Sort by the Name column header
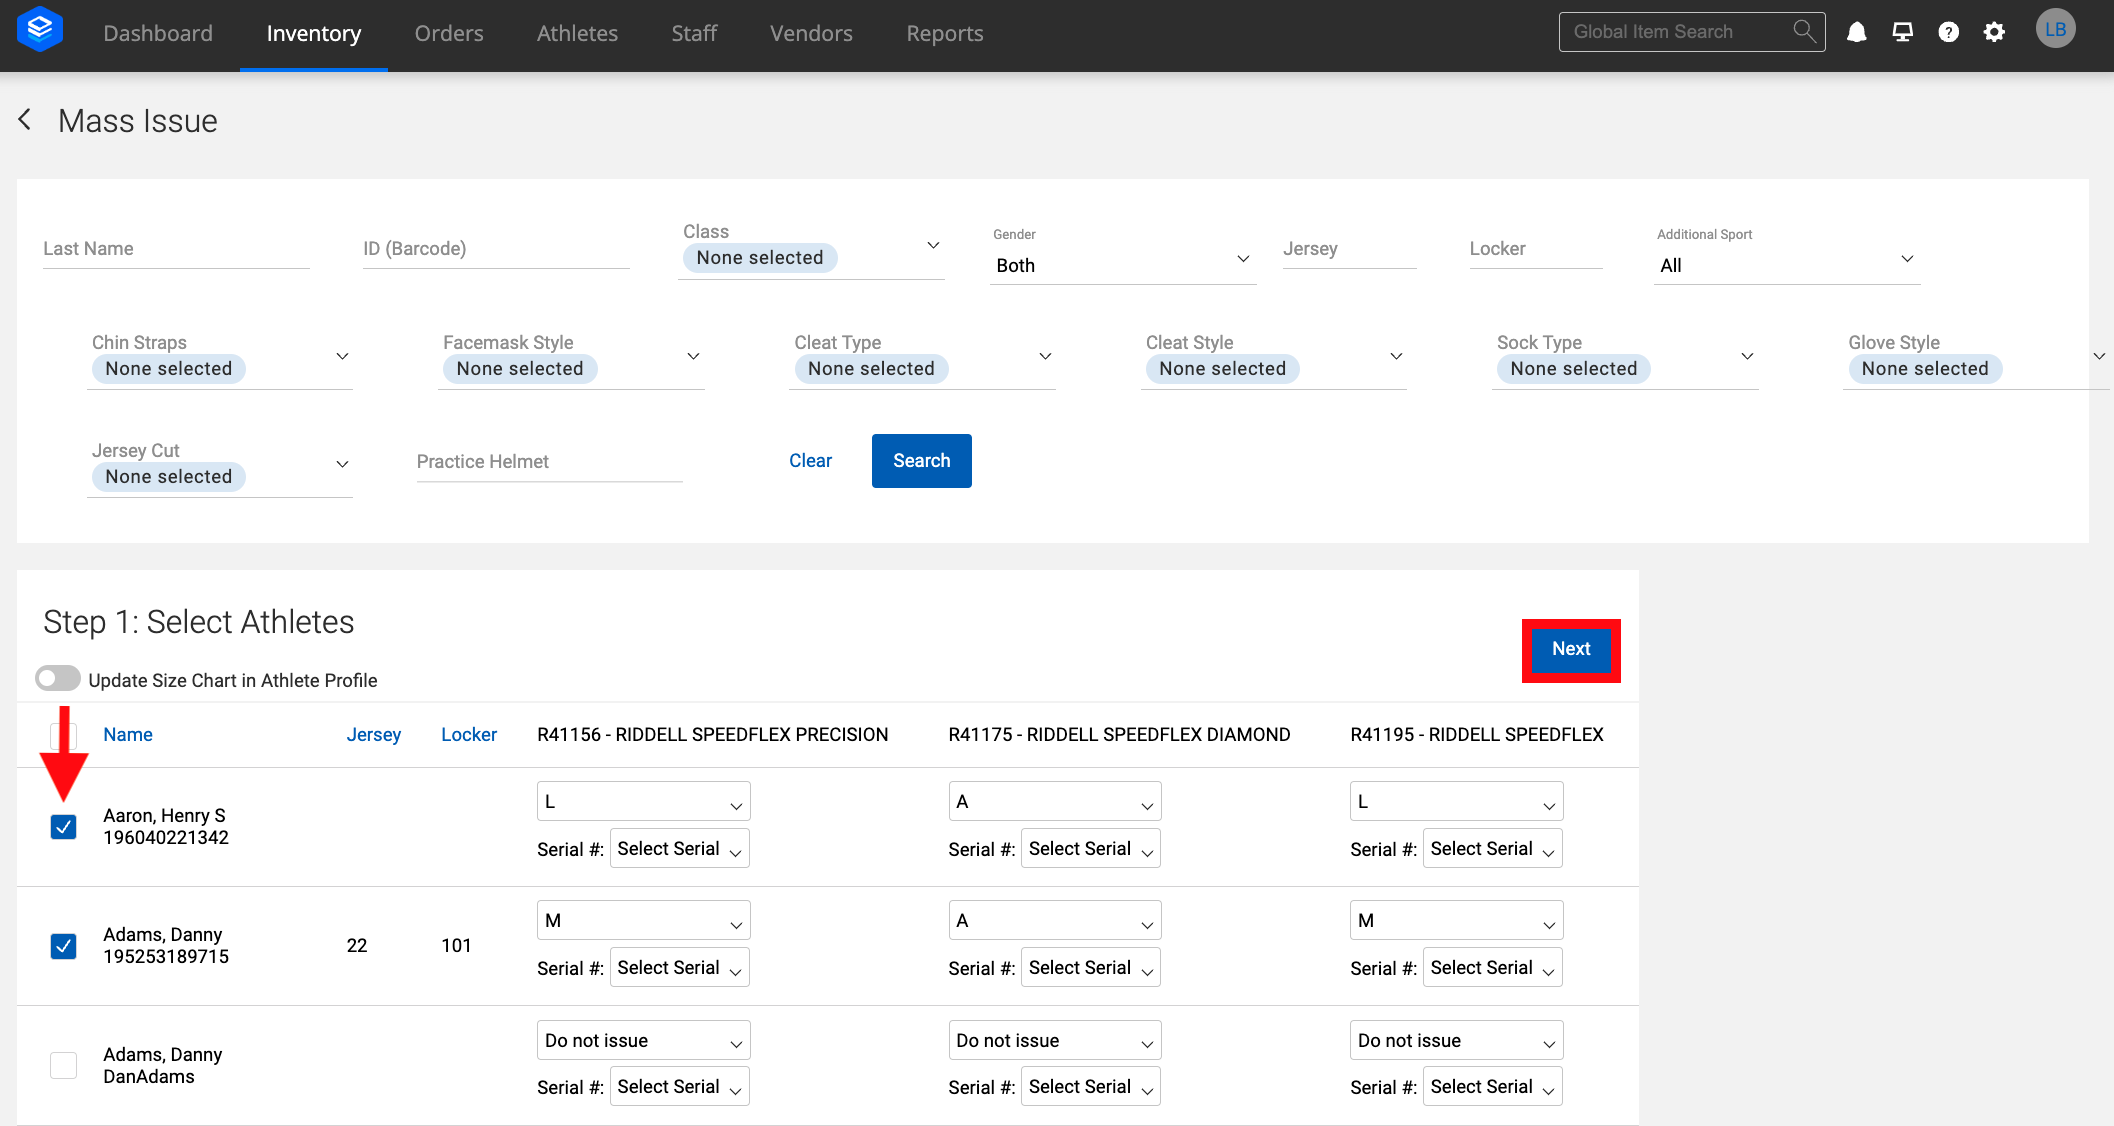2114x1126 pixels. point(128,735)
